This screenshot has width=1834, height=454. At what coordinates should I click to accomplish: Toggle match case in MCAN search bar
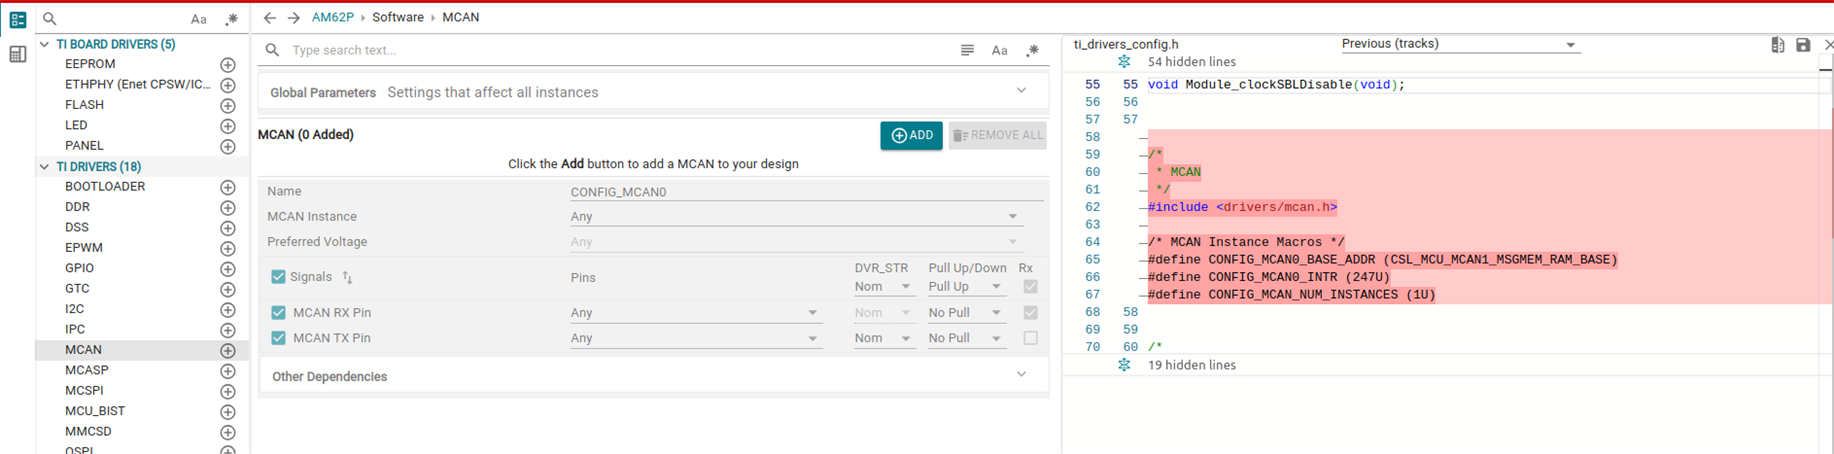pos(999,50)
